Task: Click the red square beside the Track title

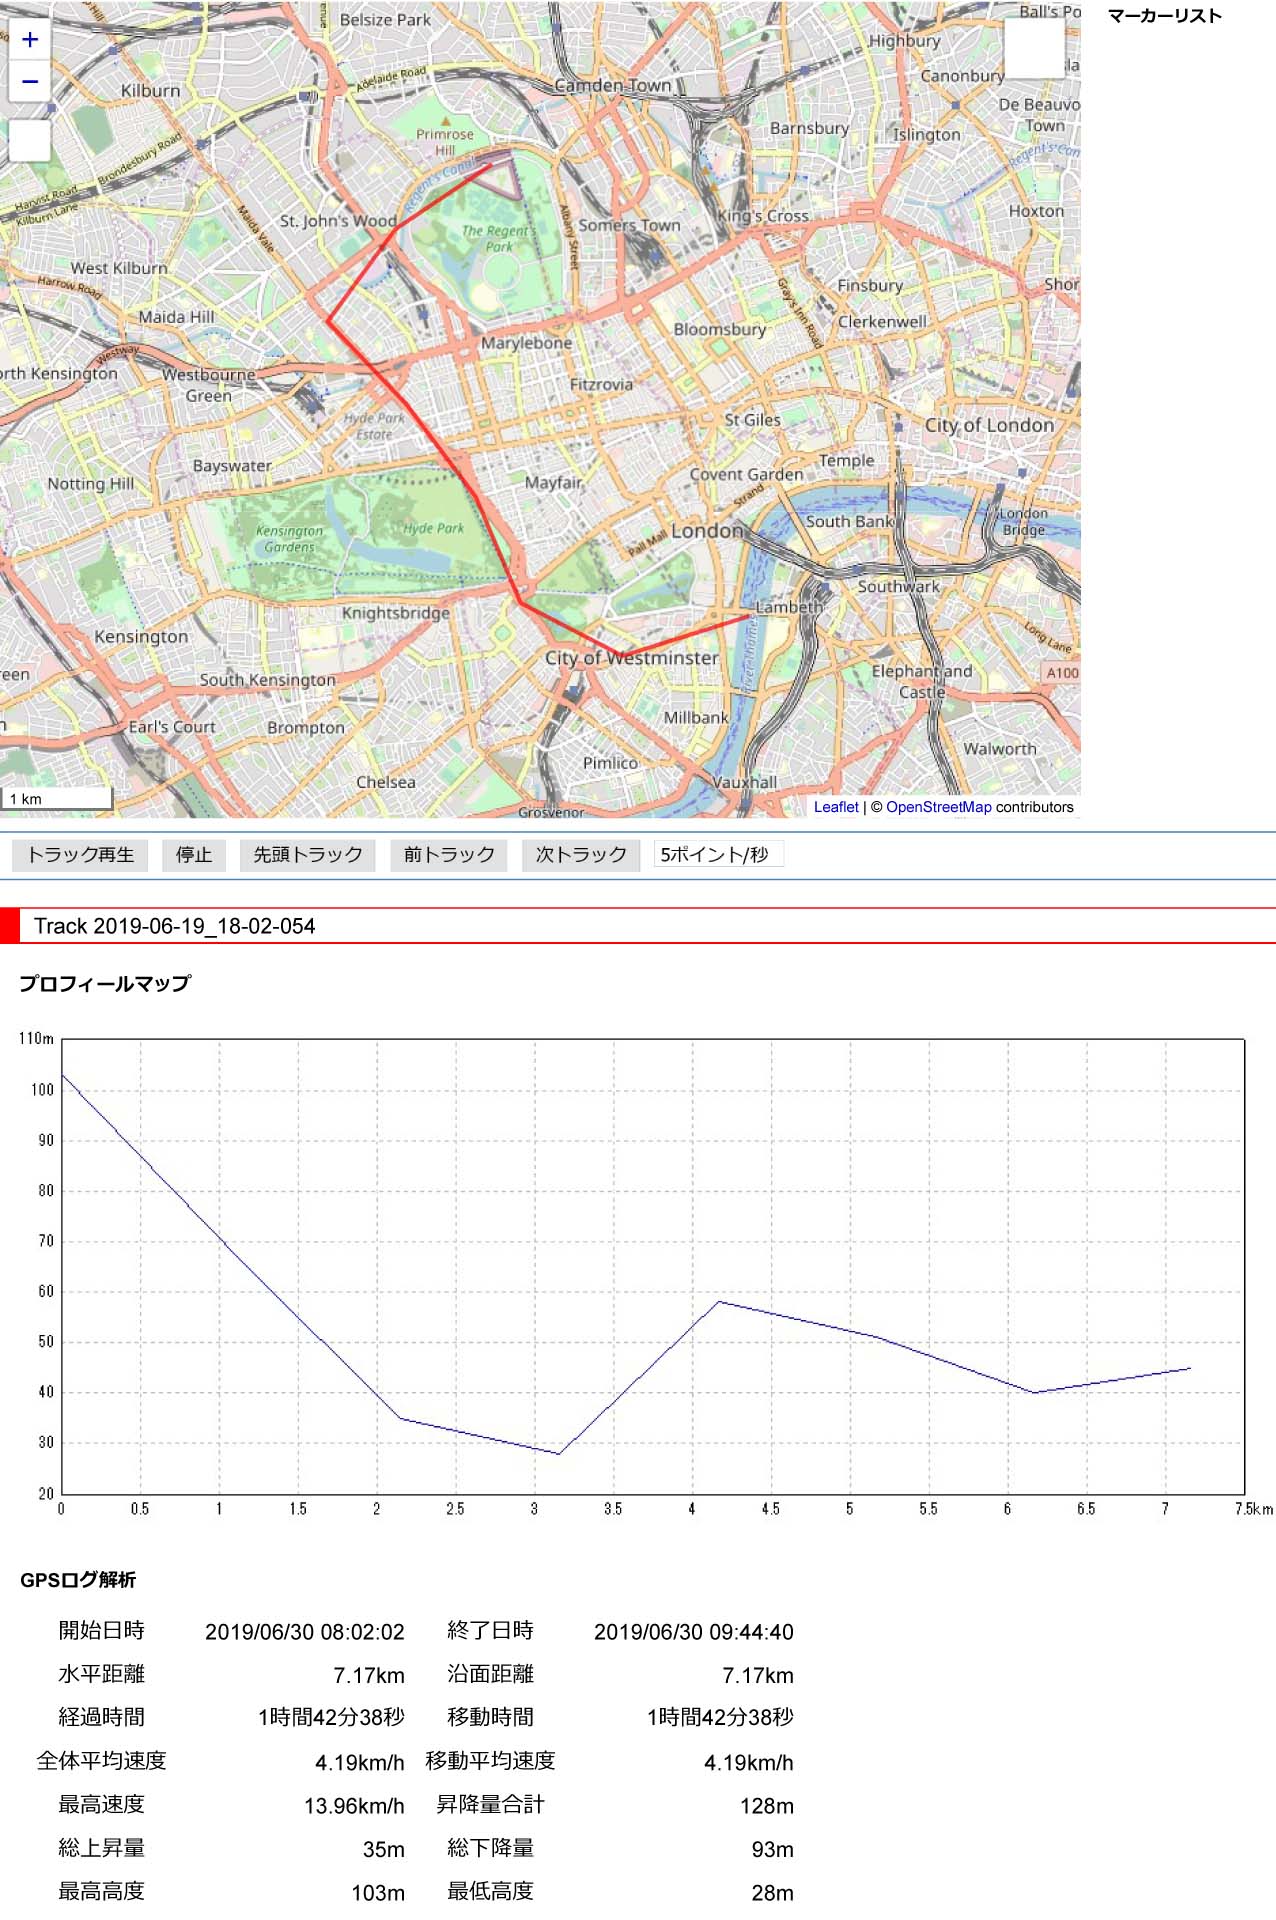Action: [x=10, y=925]
